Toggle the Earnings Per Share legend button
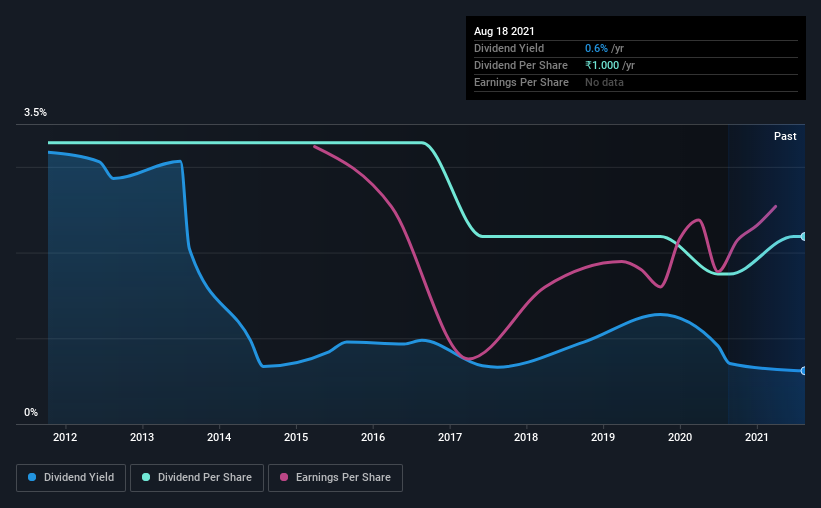 [x=336, y=478]
